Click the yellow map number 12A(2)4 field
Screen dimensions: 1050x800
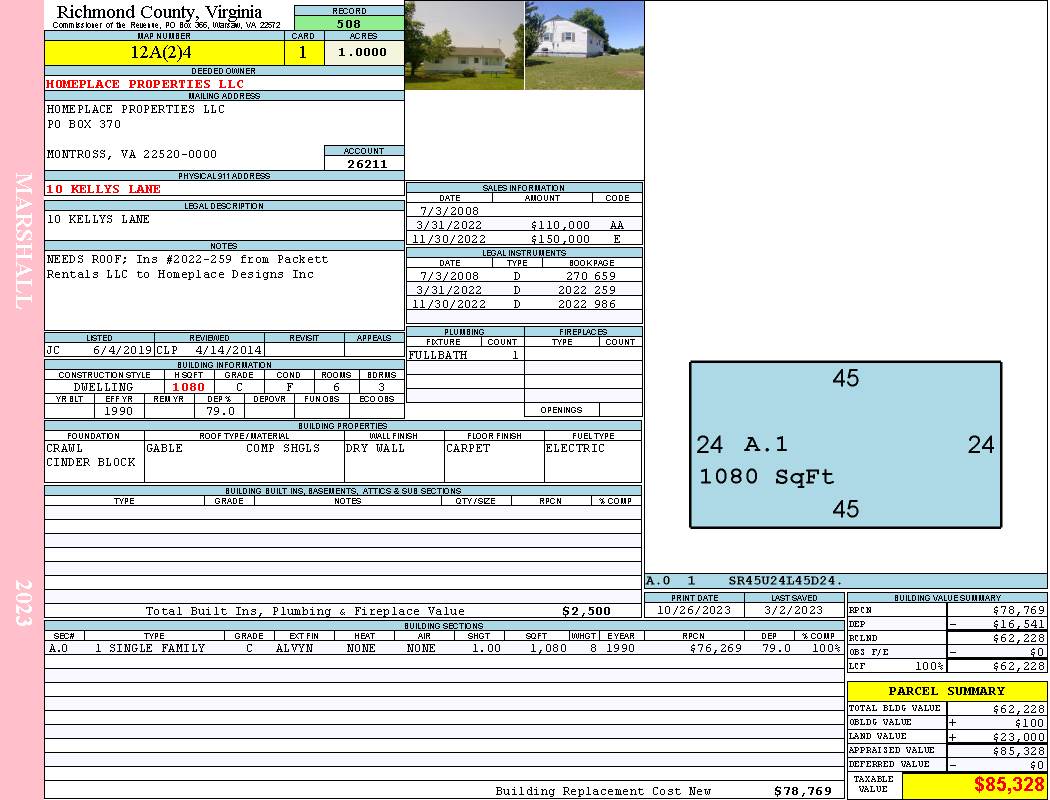(x=161, y=52)
